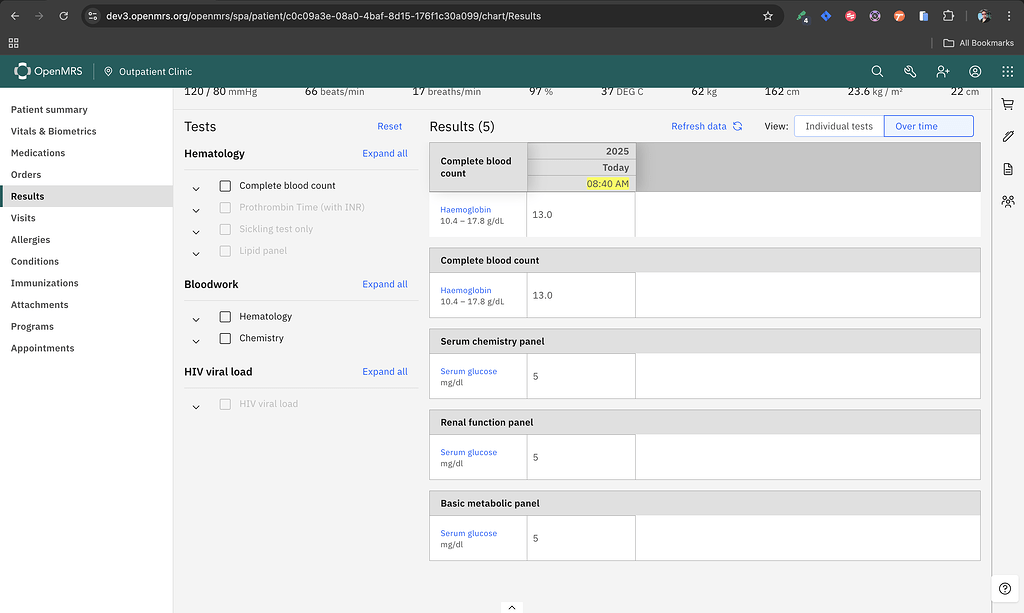Click the add patient icon
Screen dimensions: 1024x613
943,71
